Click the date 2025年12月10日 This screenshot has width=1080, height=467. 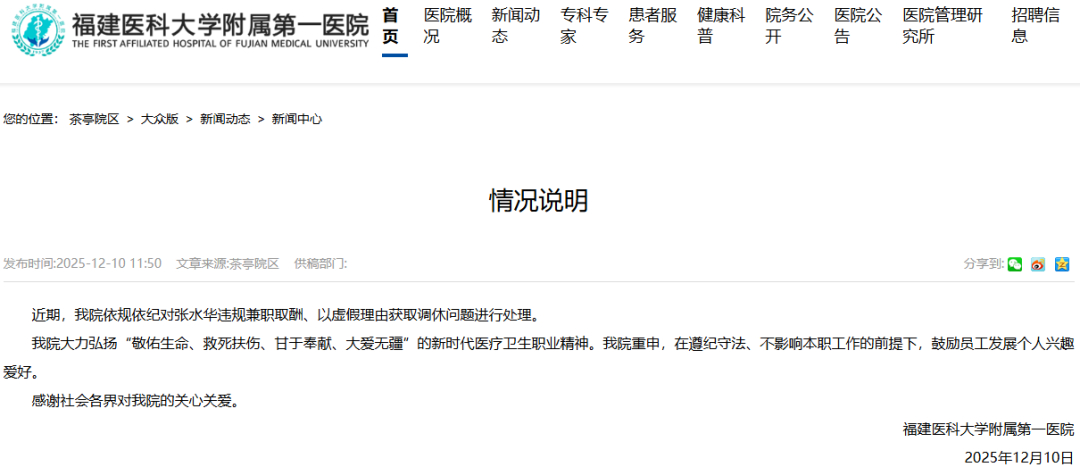click(1019, 457)
